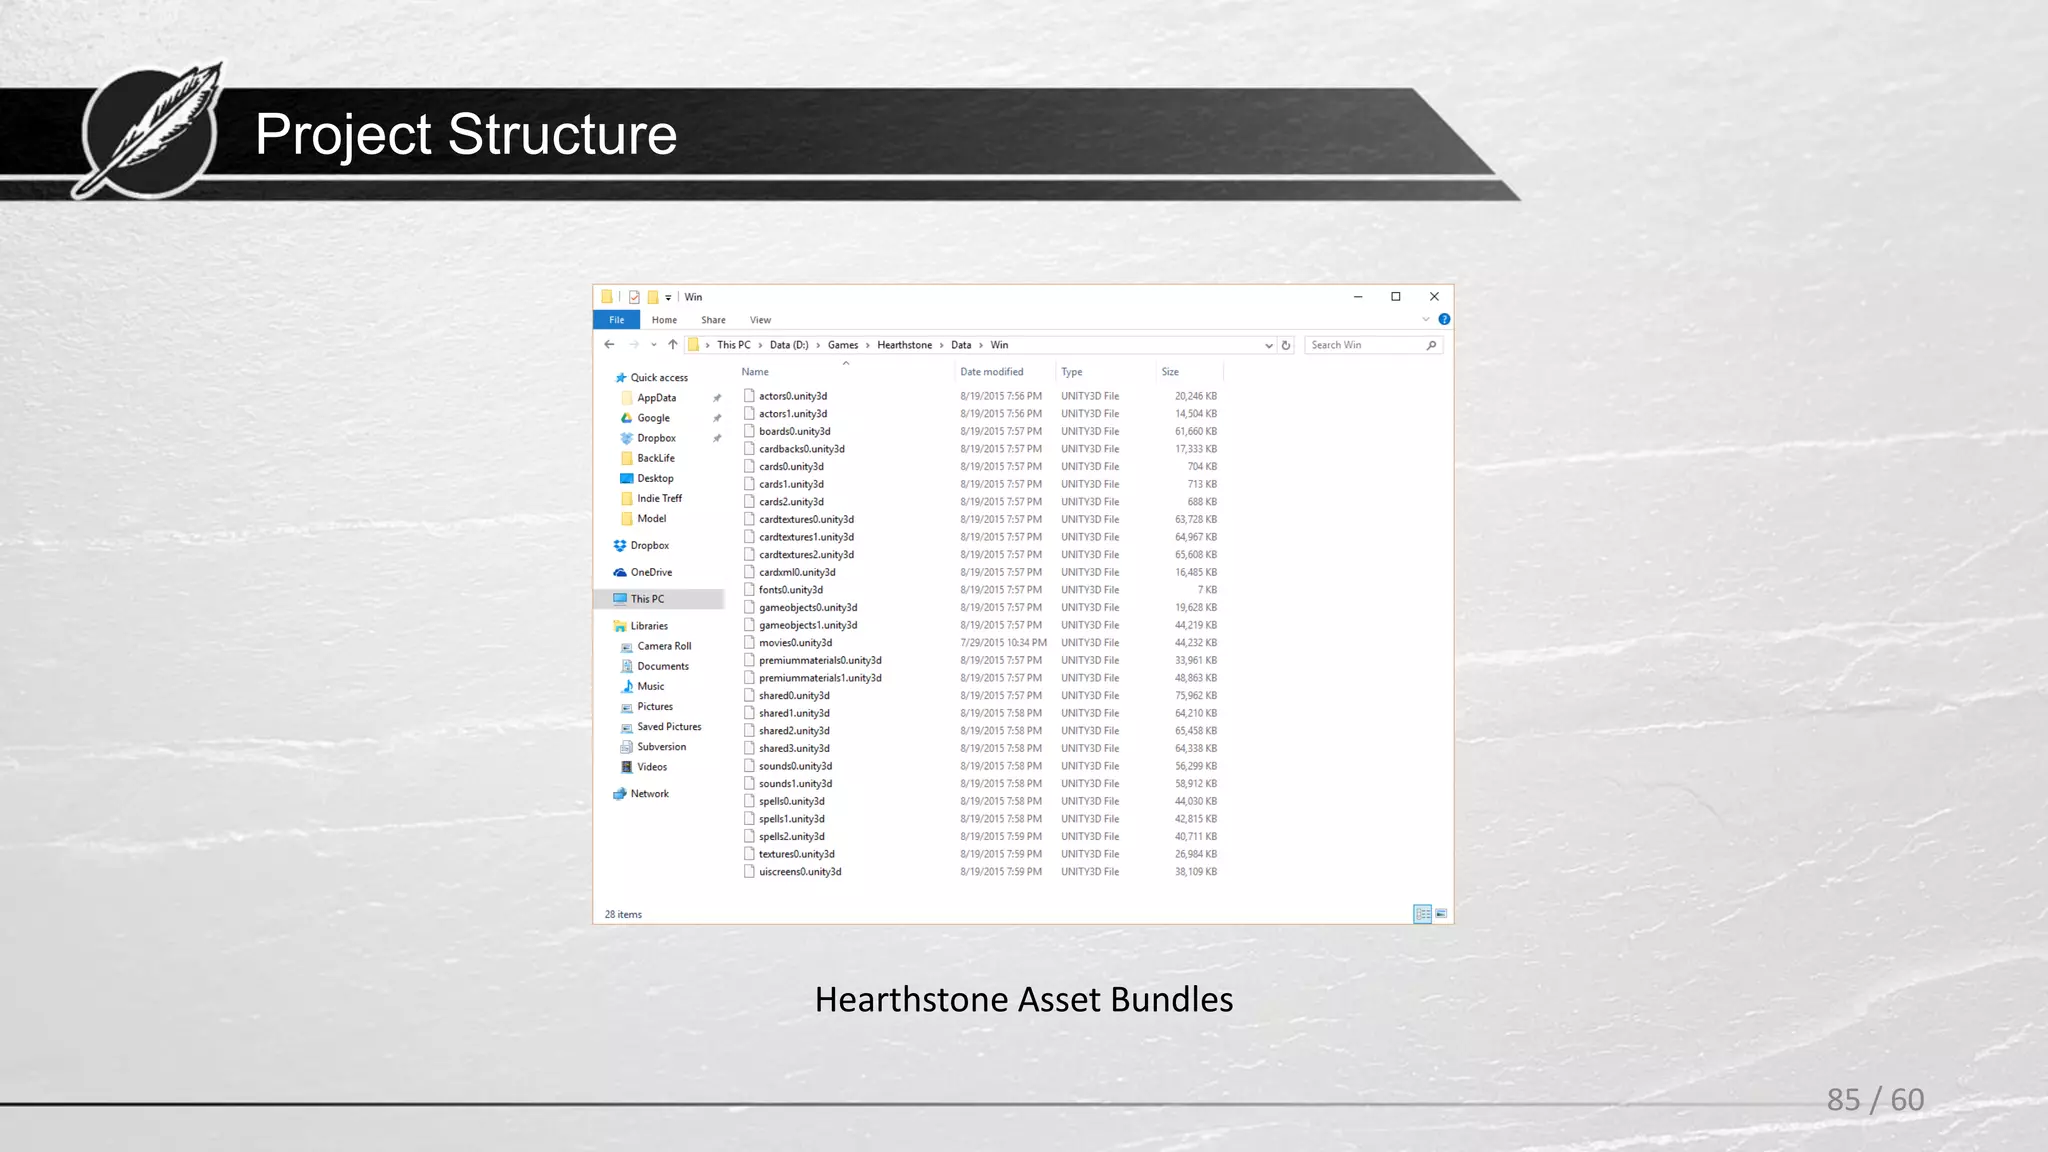2048x1152 pixels.
Task: Open the File ribbon tab
Action: pyautogui.click(x=617, y=320)
